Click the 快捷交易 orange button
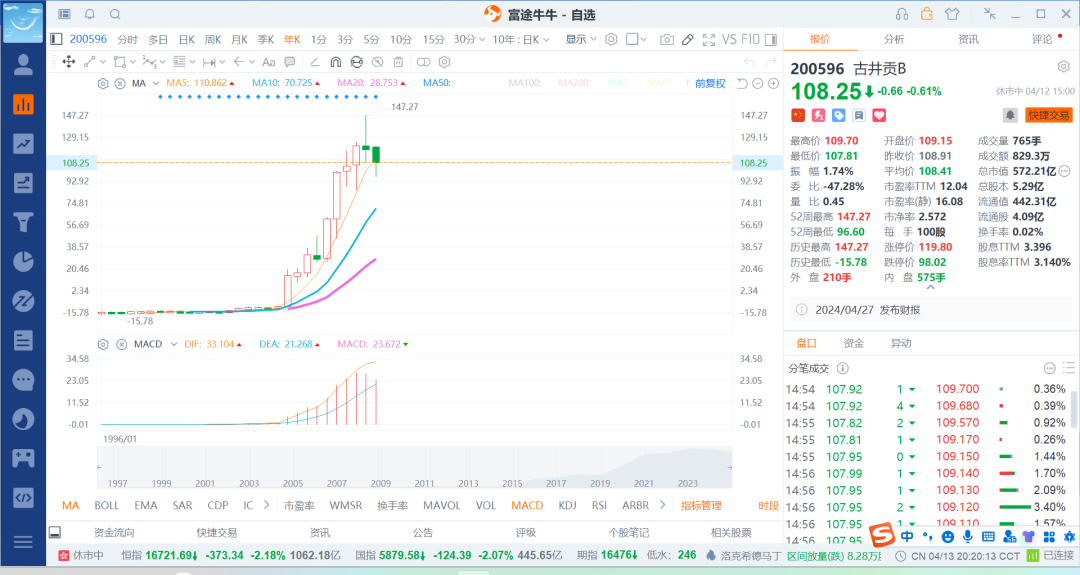Screen dimensions: 1080x575 [1049, 115]
